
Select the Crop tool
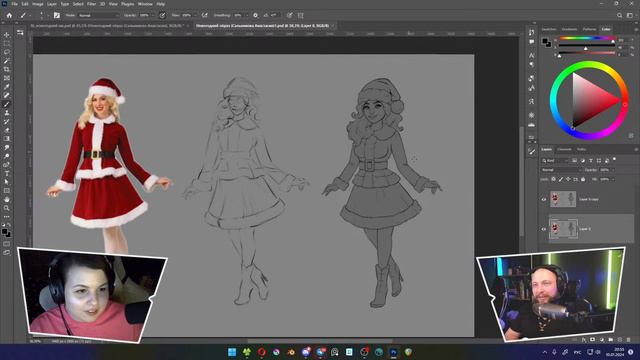tap(7, 69)
